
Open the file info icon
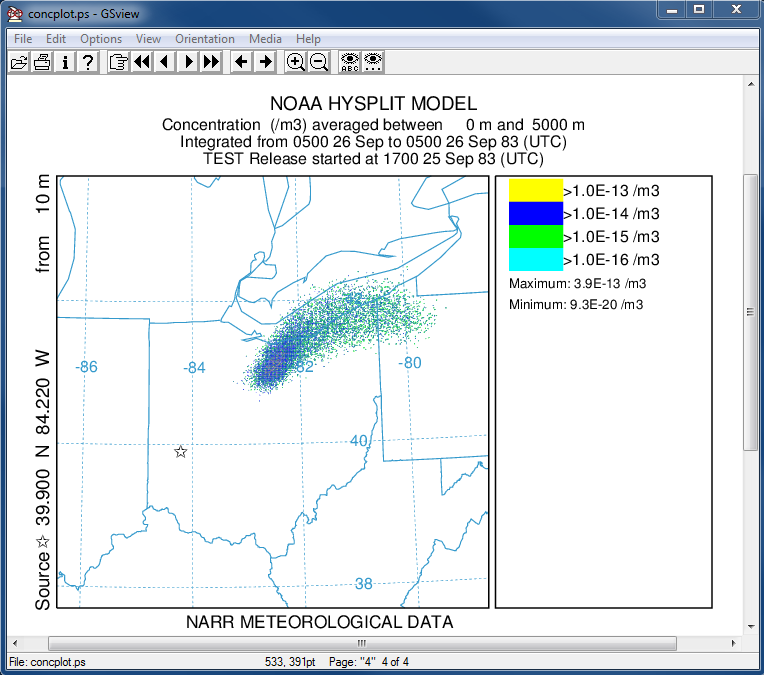pyautogui.click(x=65, y=62)
